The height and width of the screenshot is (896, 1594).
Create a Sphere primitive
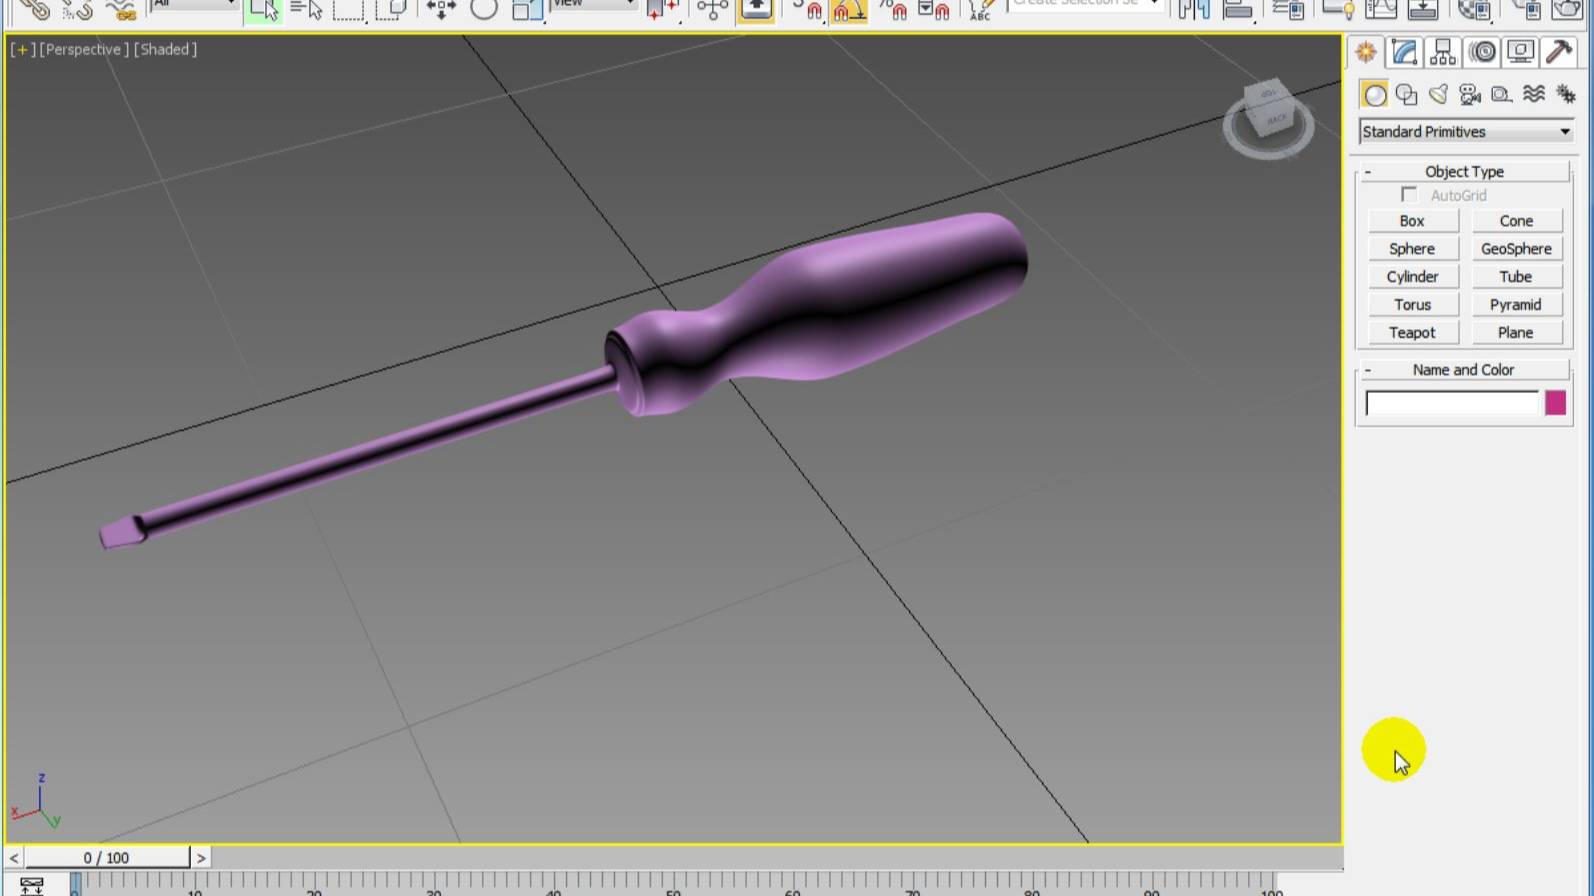pyautogui.click(x=1412, y=249)
